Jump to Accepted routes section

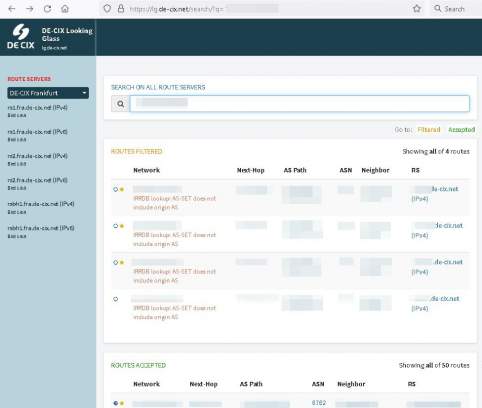[x=461, y=130]
